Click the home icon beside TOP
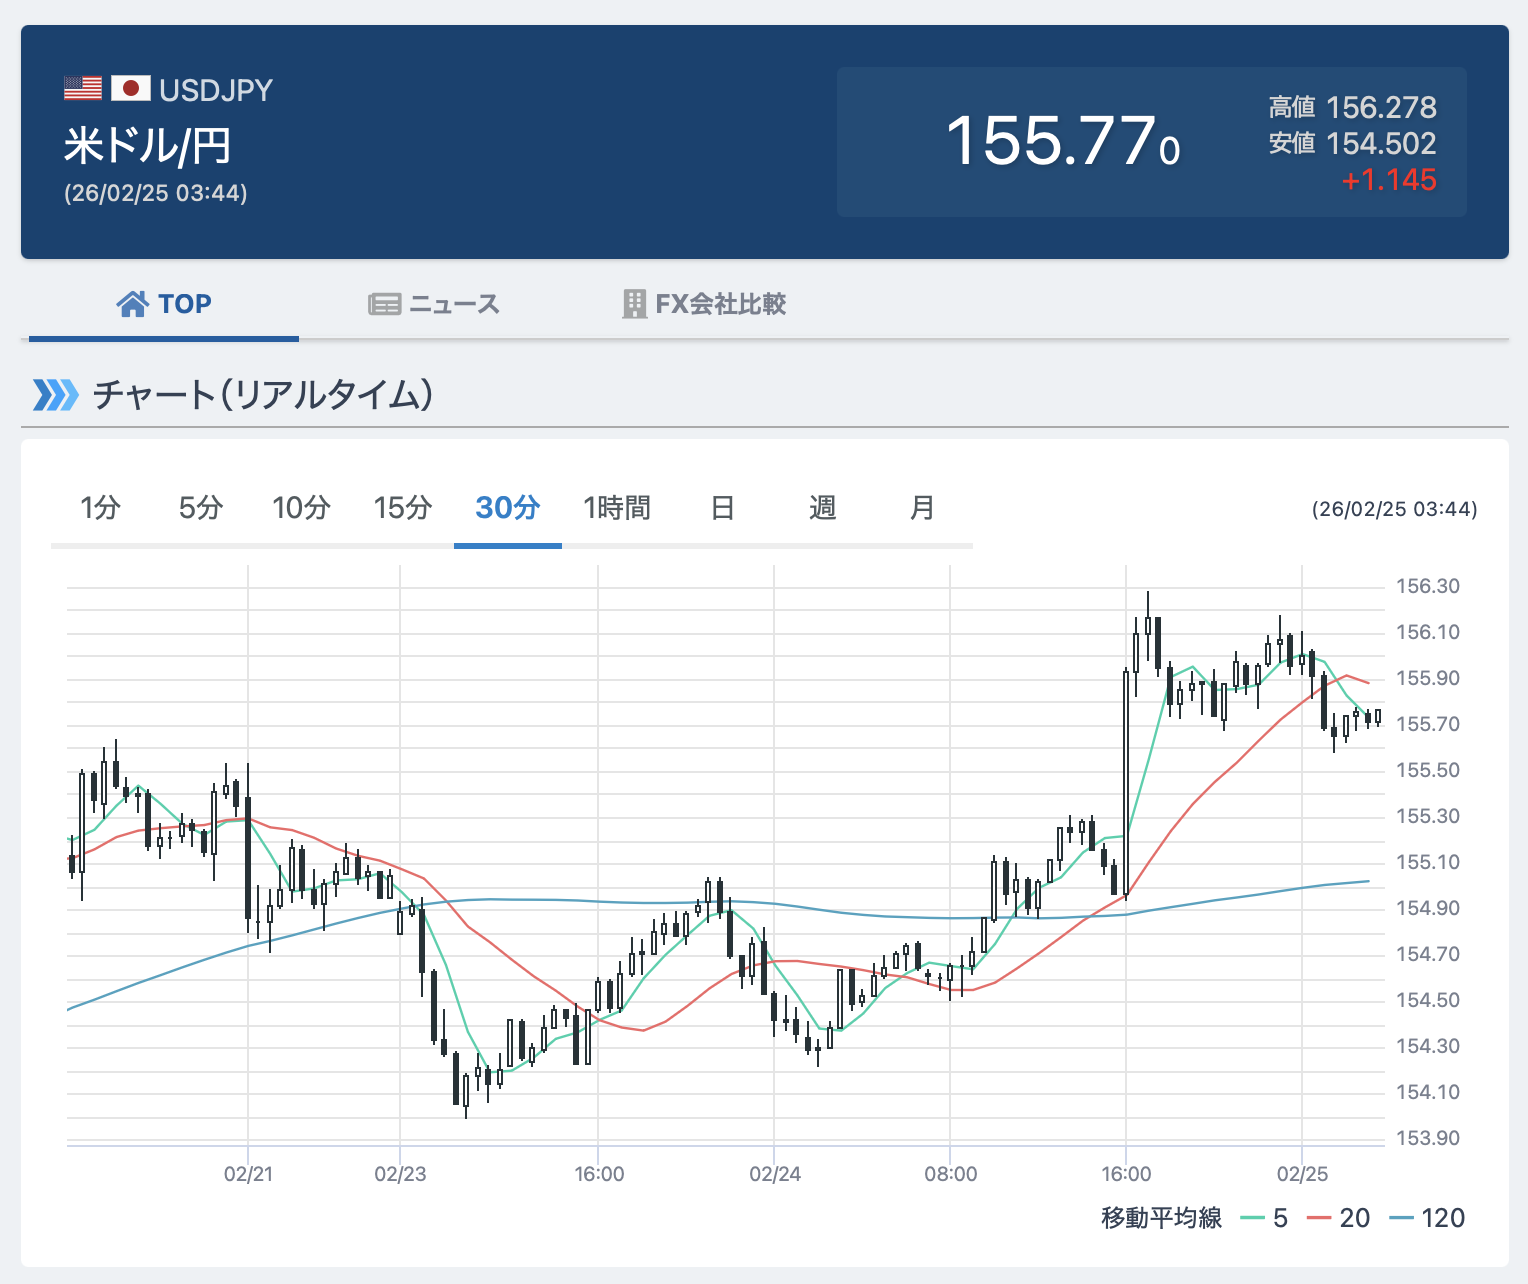This screenshot has width=1528, height=1284. [x=132, y=304]
